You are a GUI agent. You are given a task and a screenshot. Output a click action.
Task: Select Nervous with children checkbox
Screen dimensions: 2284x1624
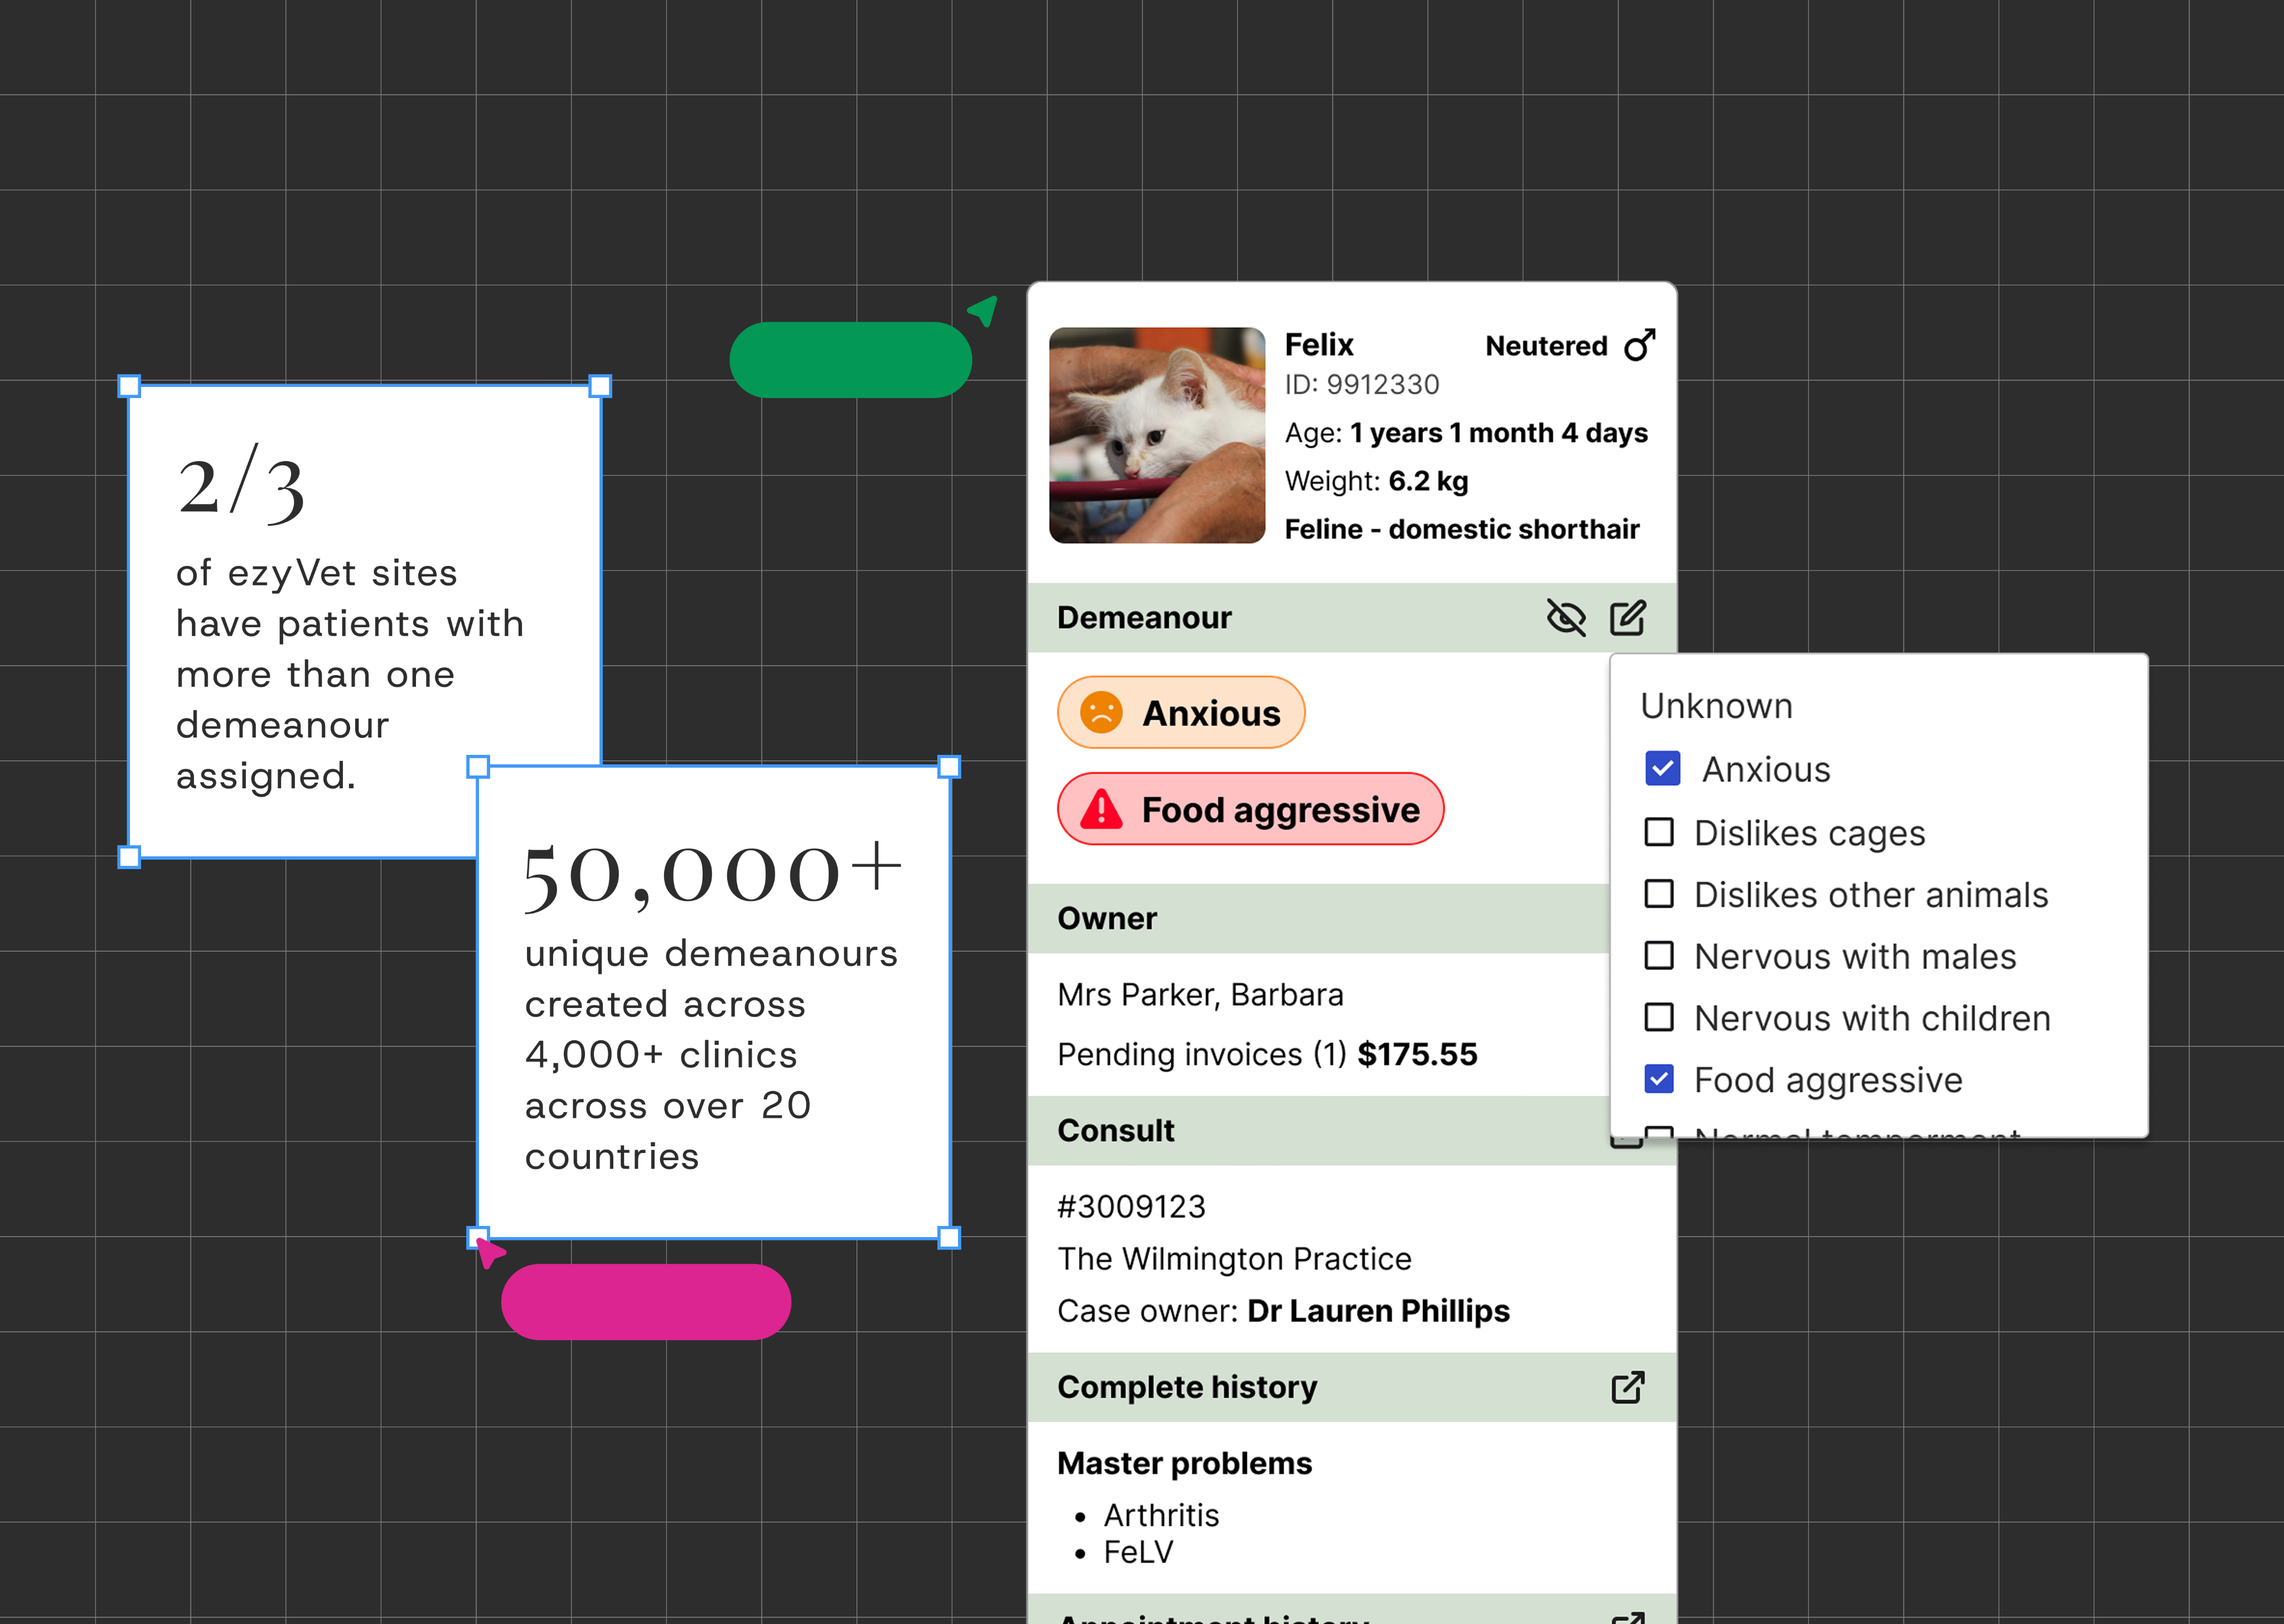pyautogui.click(x=1659, y=1018)
